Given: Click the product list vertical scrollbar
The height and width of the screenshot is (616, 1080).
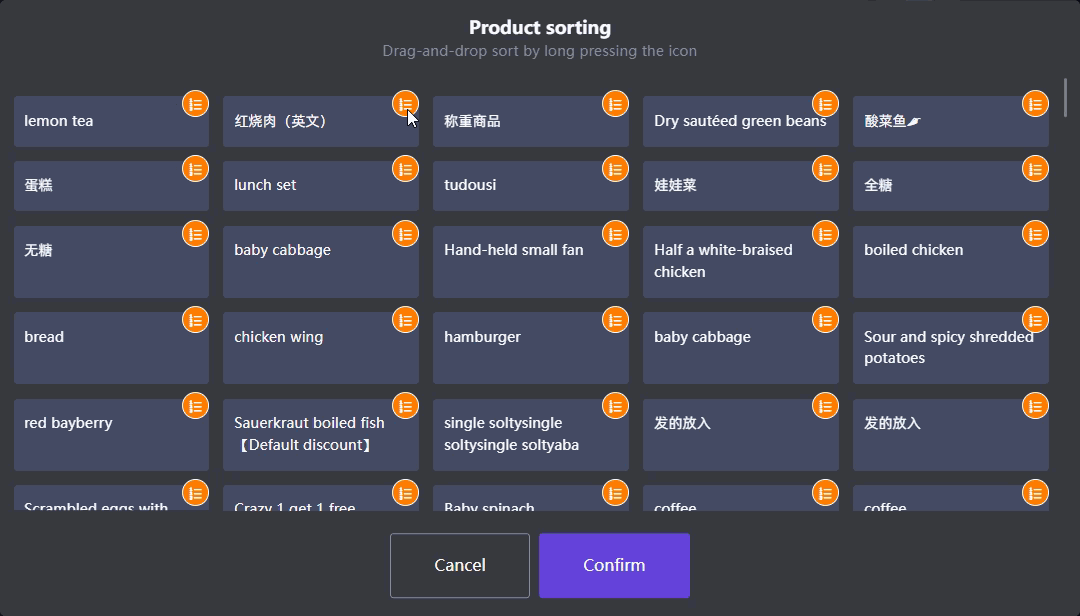Looking at the screenshot, I should point(1066,98).
